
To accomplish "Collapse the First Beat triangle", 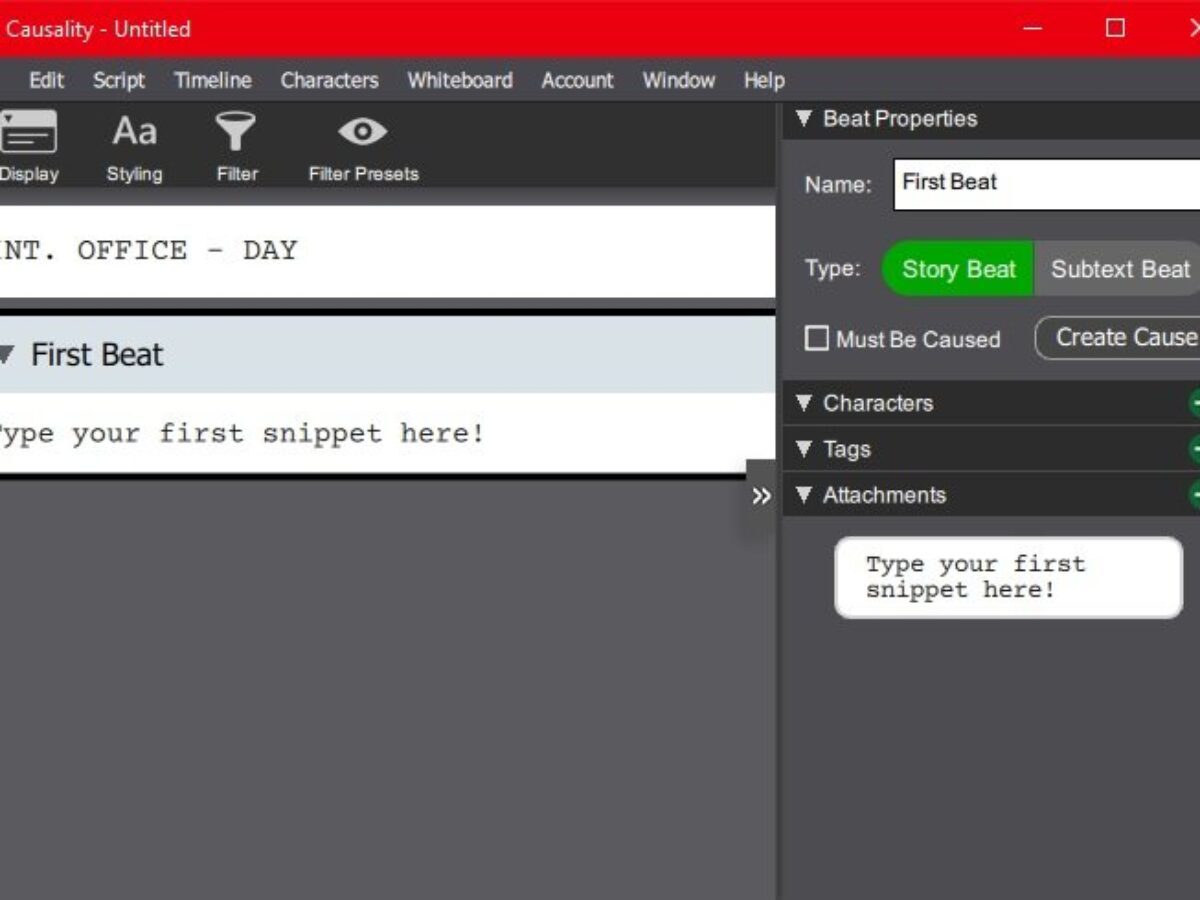I will tap(5, 354).
